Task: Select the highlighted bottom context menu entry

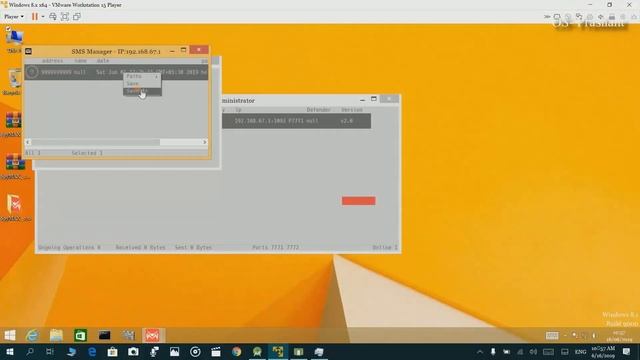Action: [142, 91]
